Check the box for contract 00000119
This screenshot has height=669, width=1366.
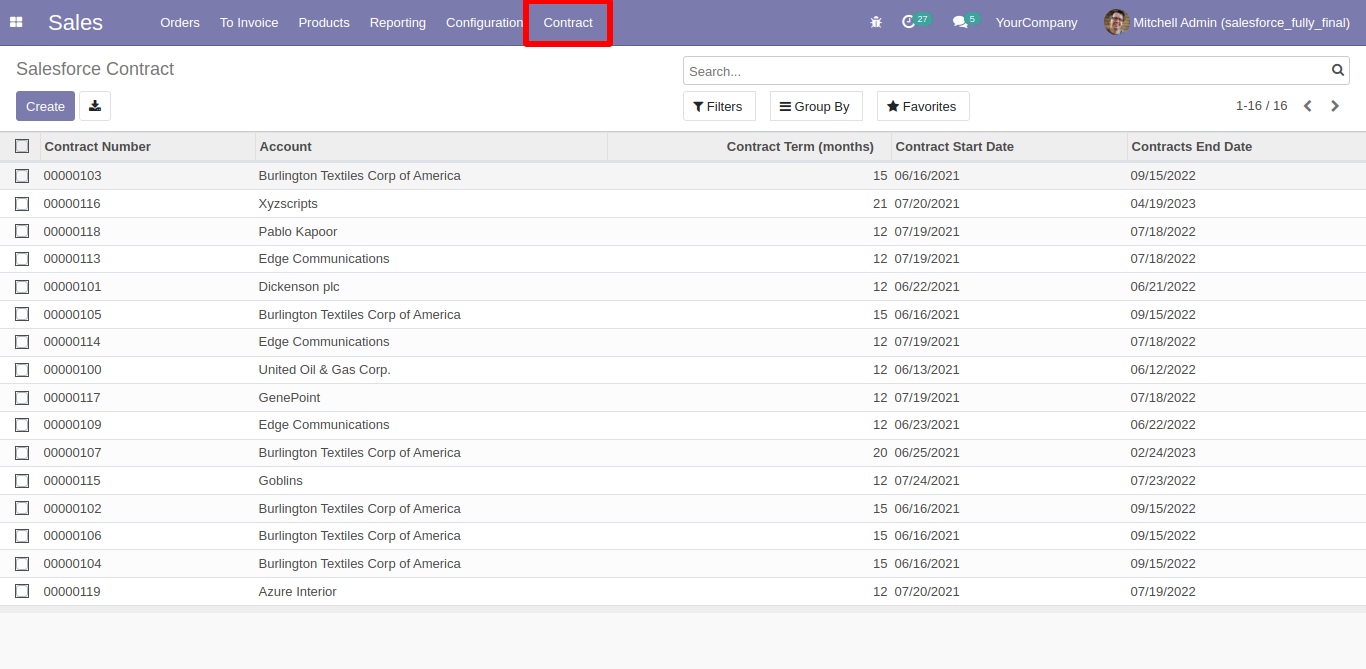pos(22,591)
